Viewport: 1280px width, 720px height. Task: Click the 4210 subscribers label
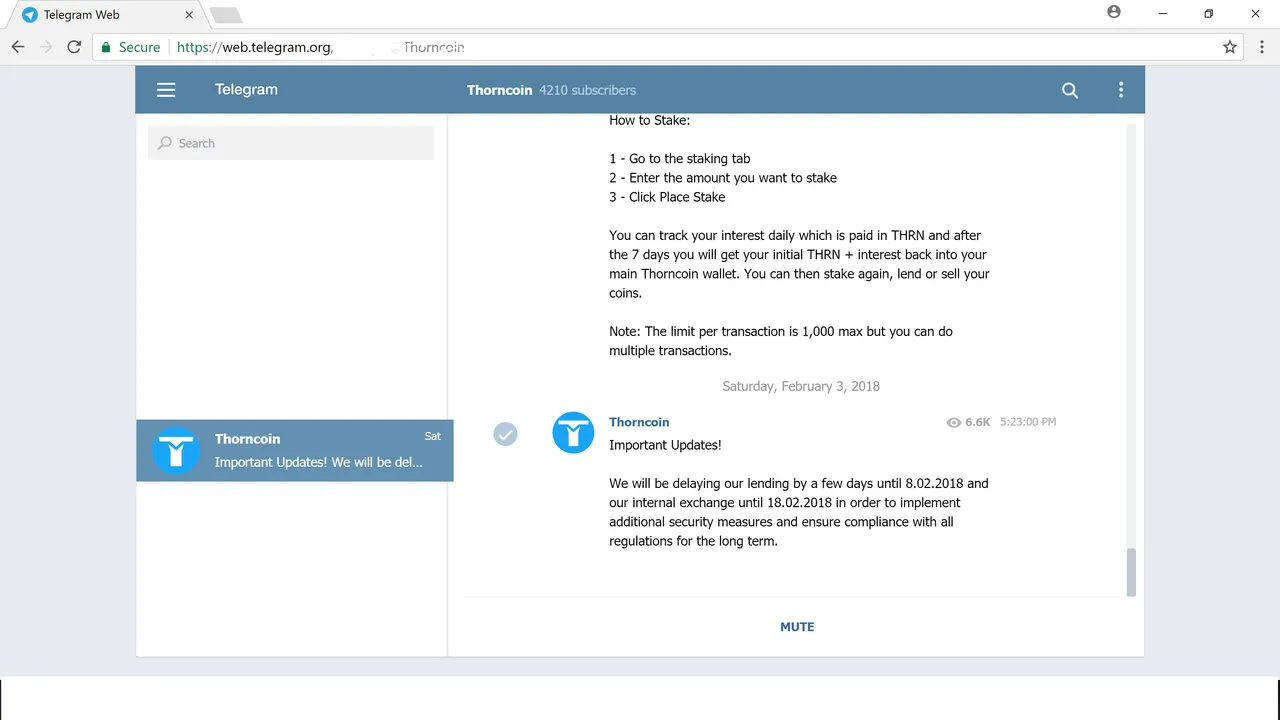coord(587,90)
